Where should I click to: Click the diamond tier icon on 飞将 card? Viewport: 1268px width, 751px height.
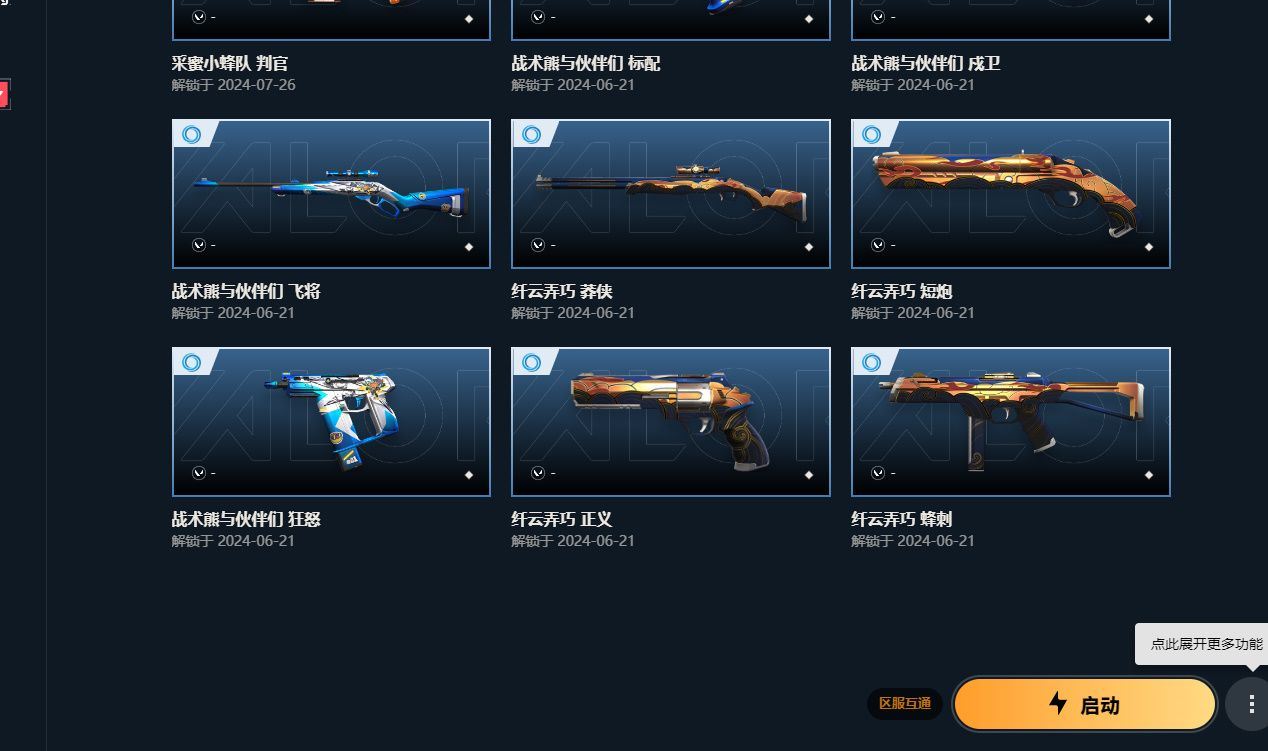click(469, 246)
